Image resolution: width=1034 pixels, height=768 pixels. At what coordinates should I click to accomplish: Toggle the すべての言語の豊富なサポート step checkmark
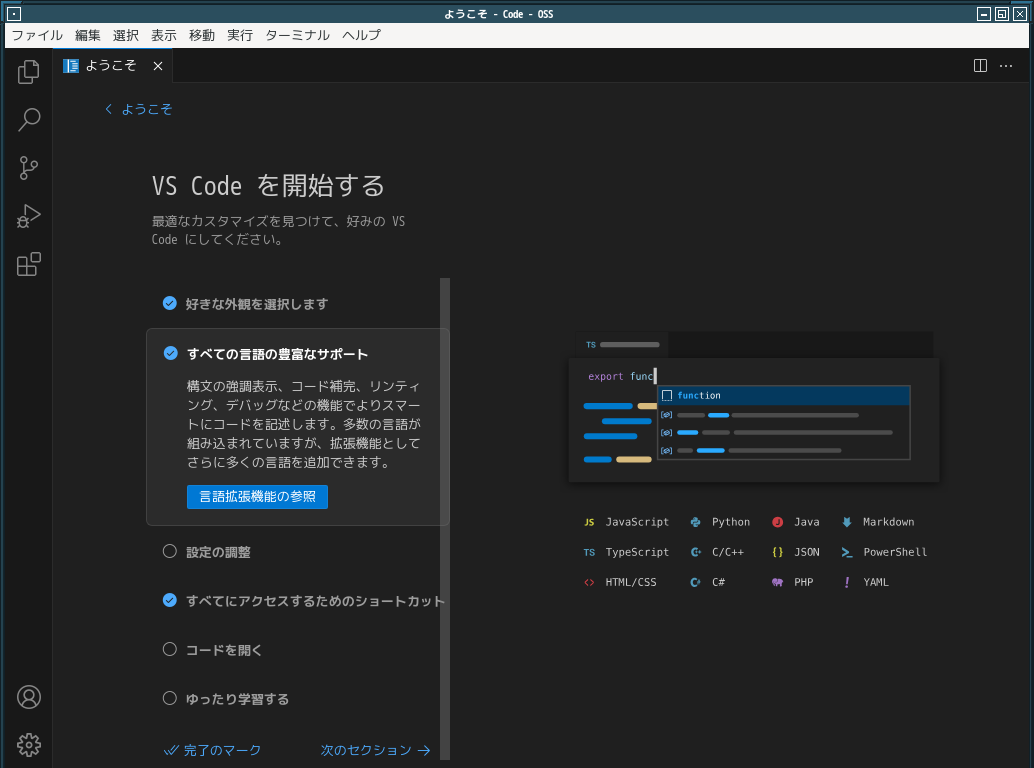click(170, 353)
